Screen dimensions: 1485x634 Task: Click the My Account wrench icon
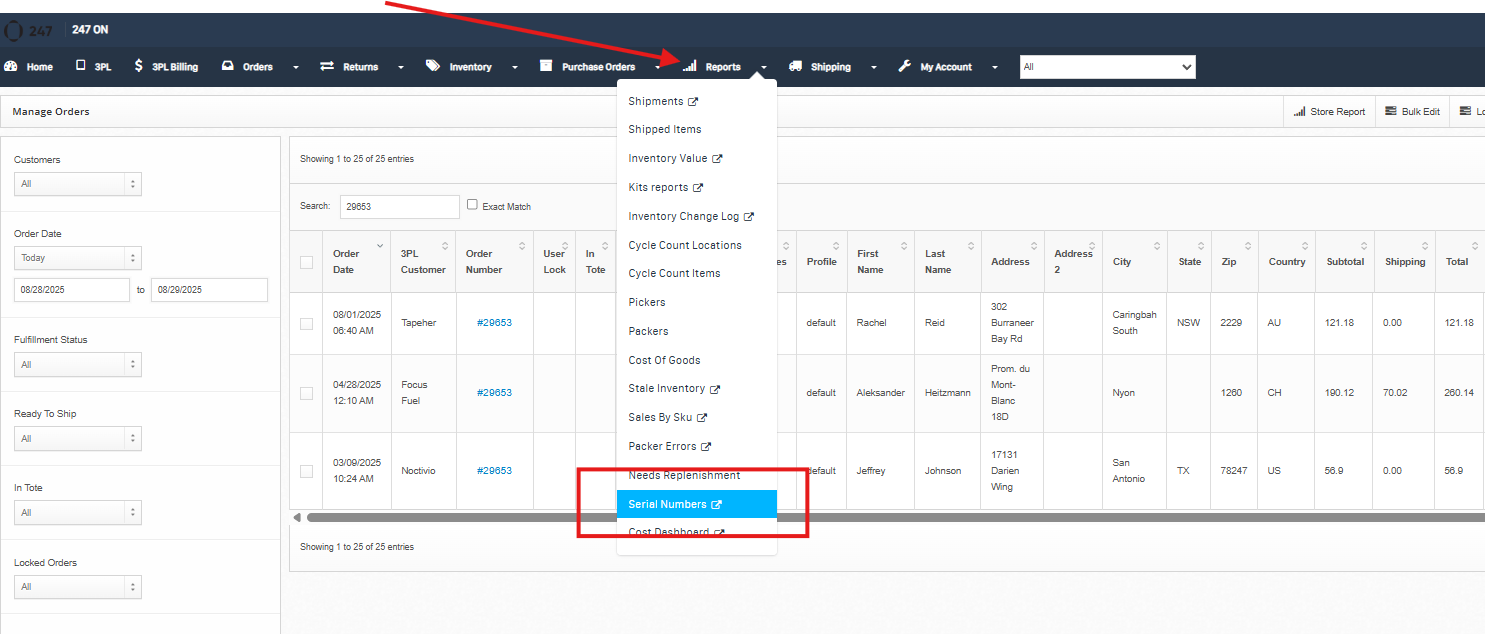click(904, 66)
